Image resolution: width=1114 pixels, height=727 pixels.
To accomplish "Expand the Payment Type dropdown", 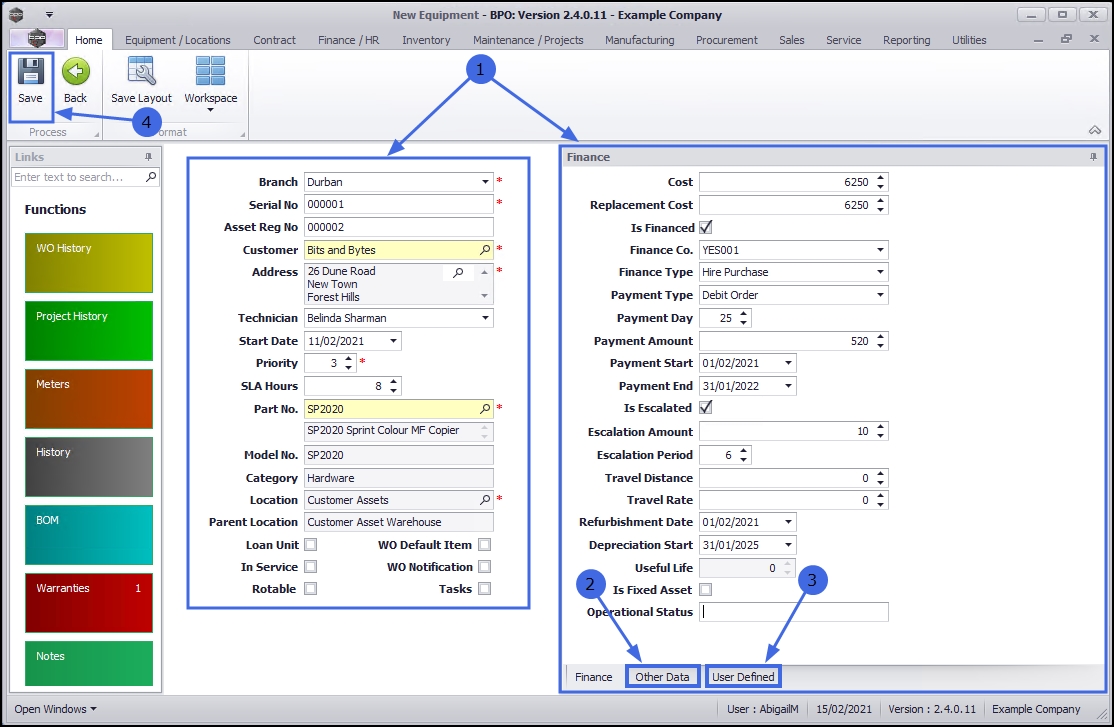I will pos(880,294).
